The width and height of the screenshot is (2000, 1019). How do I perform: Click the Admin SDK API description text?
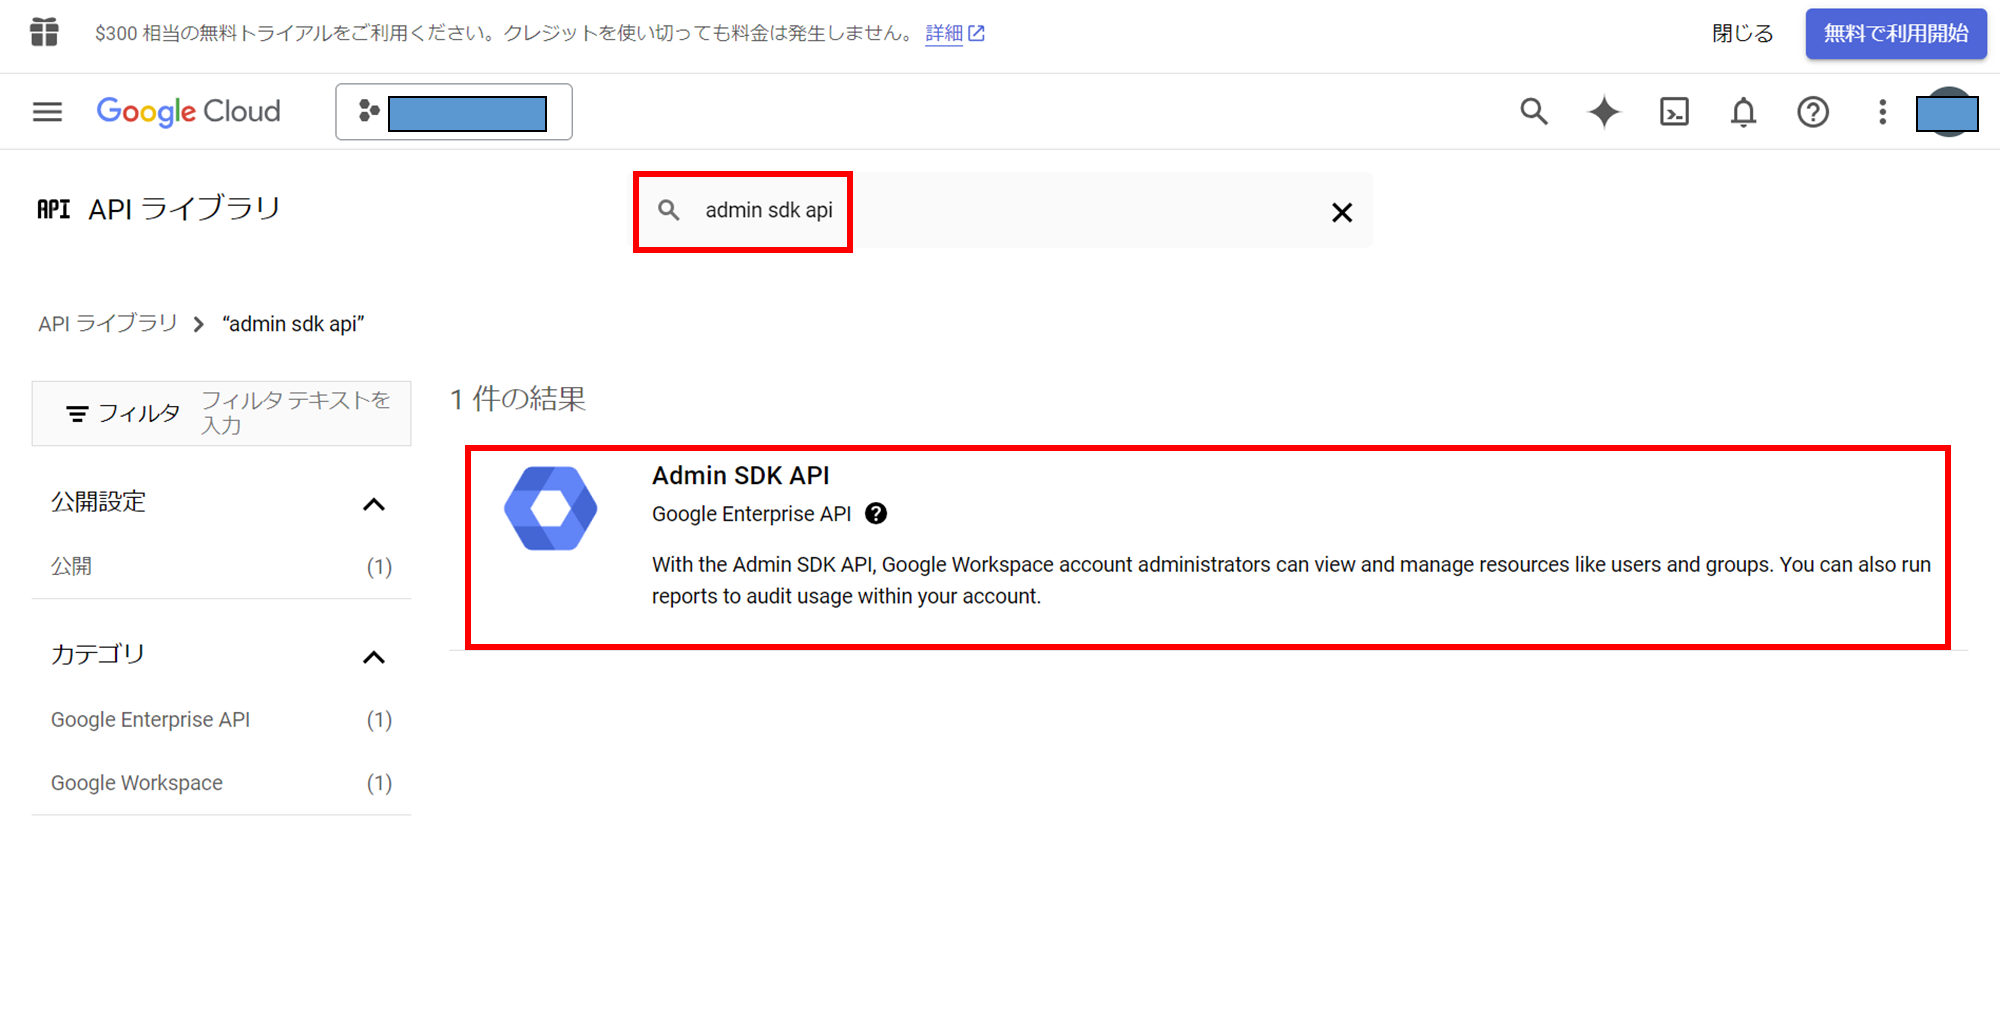tap(1291, 580)
